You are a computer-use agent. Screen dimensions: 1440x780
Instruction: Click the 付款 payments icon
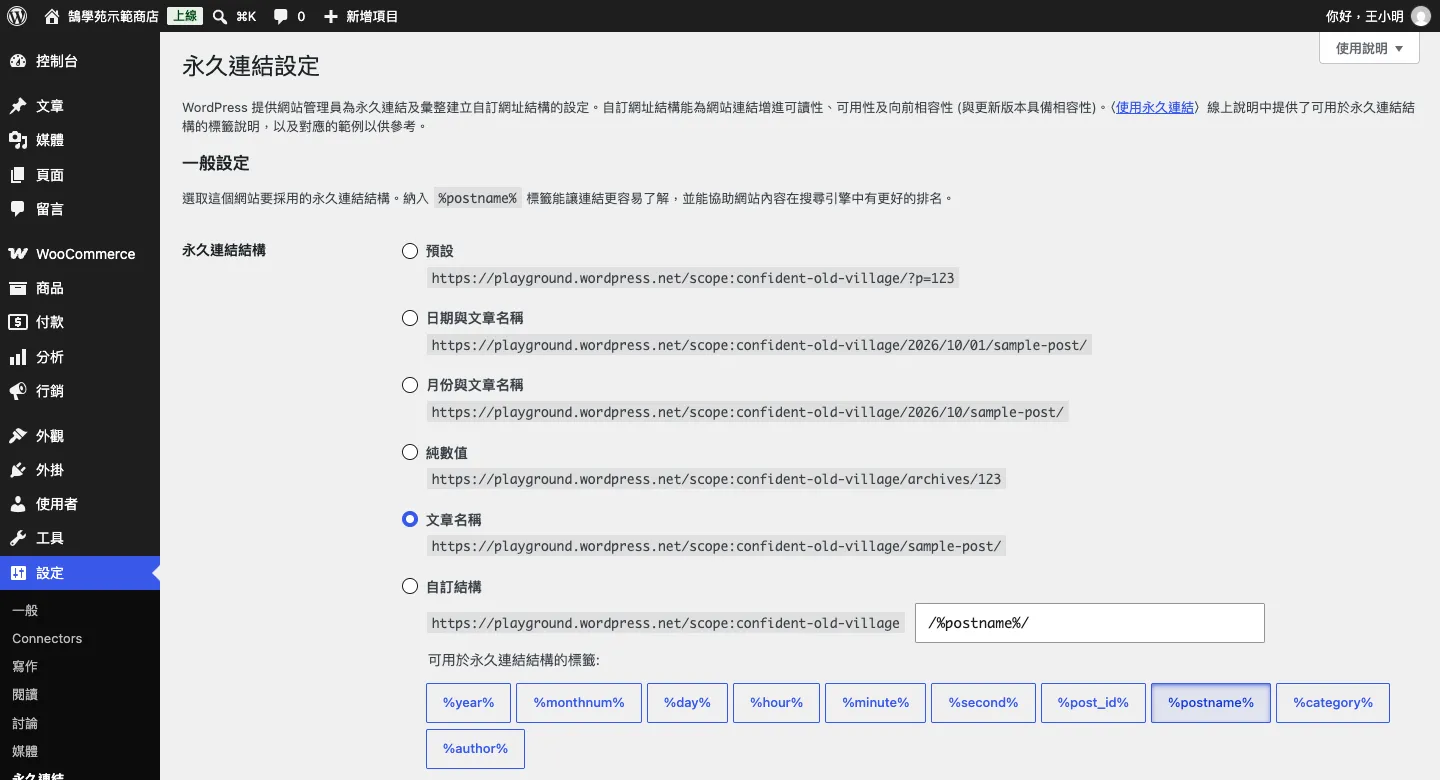click(18, 322)
